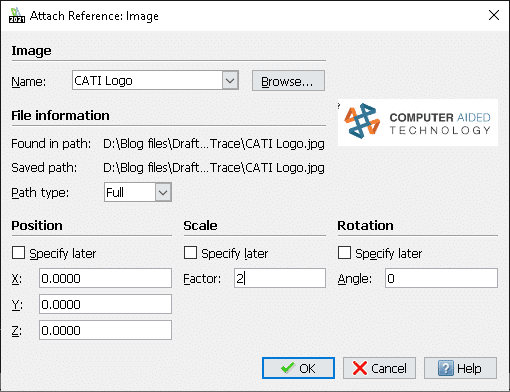Click the Browse... button

pyautogui.click(x=288, y=81)
